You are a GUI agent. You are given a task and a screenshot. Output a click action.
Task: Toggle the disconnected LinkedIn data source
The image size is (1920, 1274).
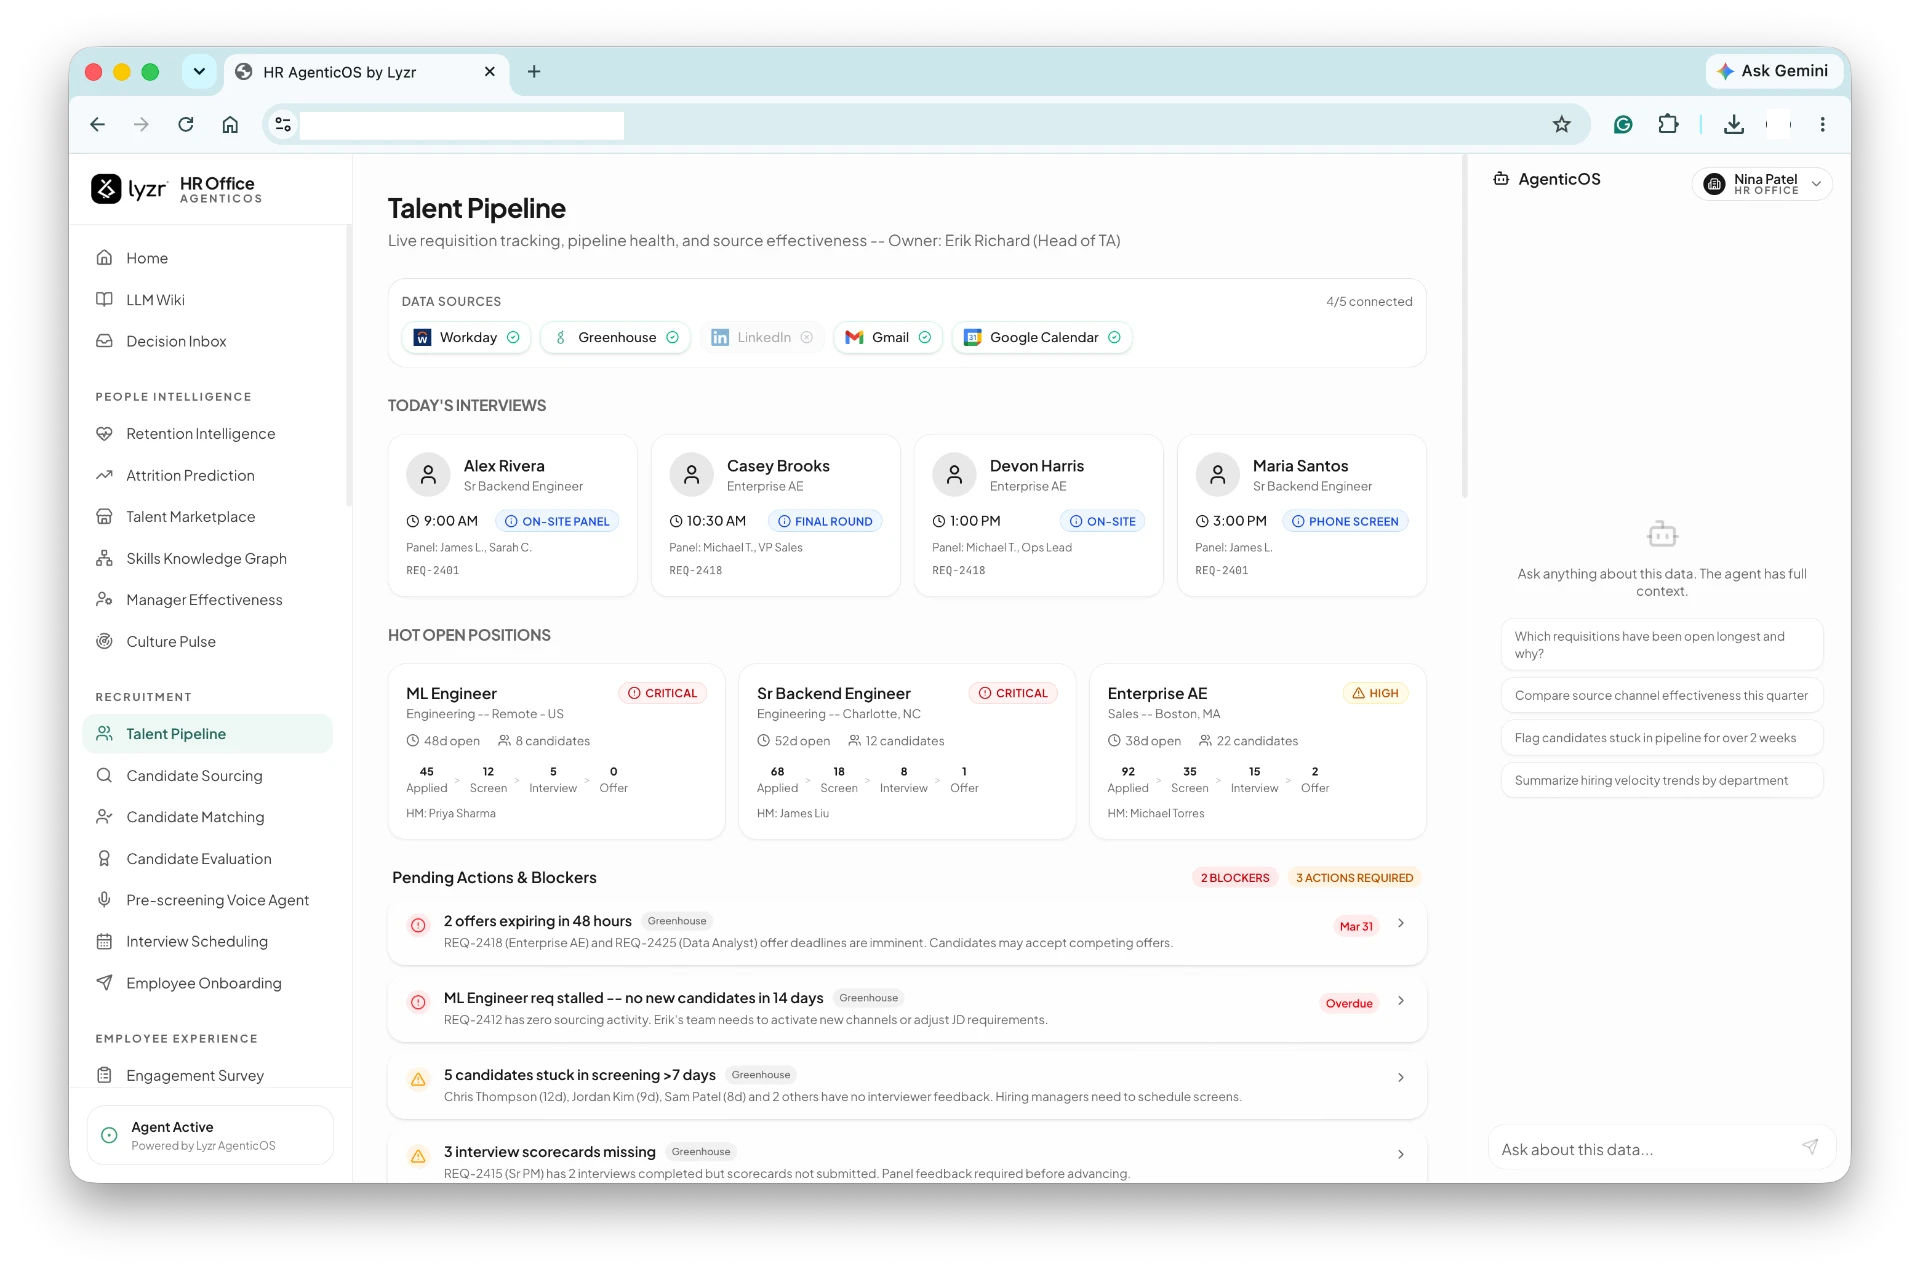pos(762,338)
